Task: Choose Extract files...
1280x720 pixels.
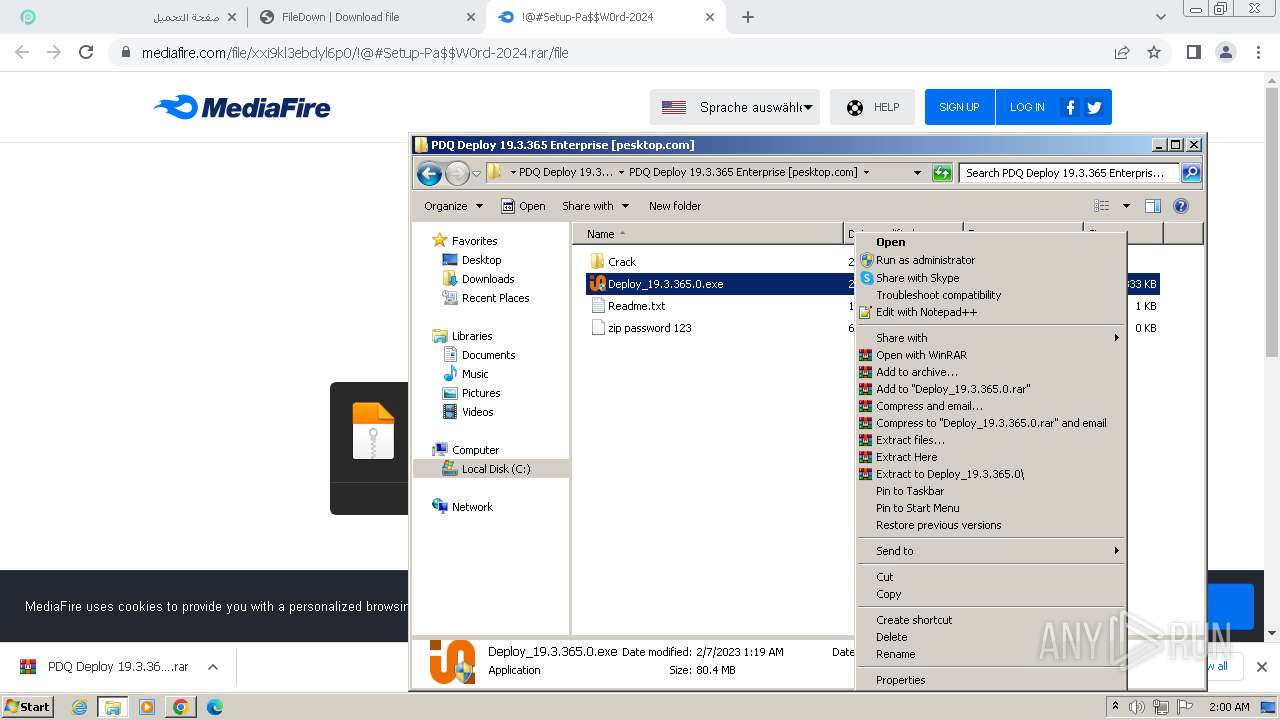Action: [x=990, y=440]
